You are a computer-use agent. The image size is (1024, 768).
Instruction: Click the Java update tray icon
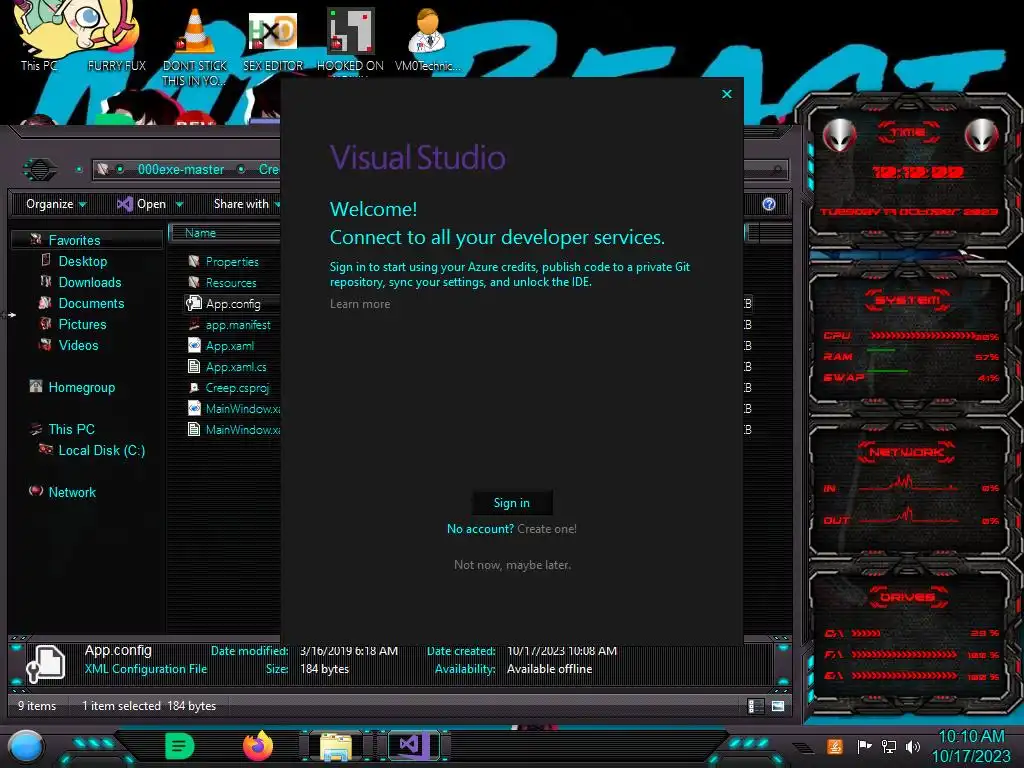pos(835,746)
